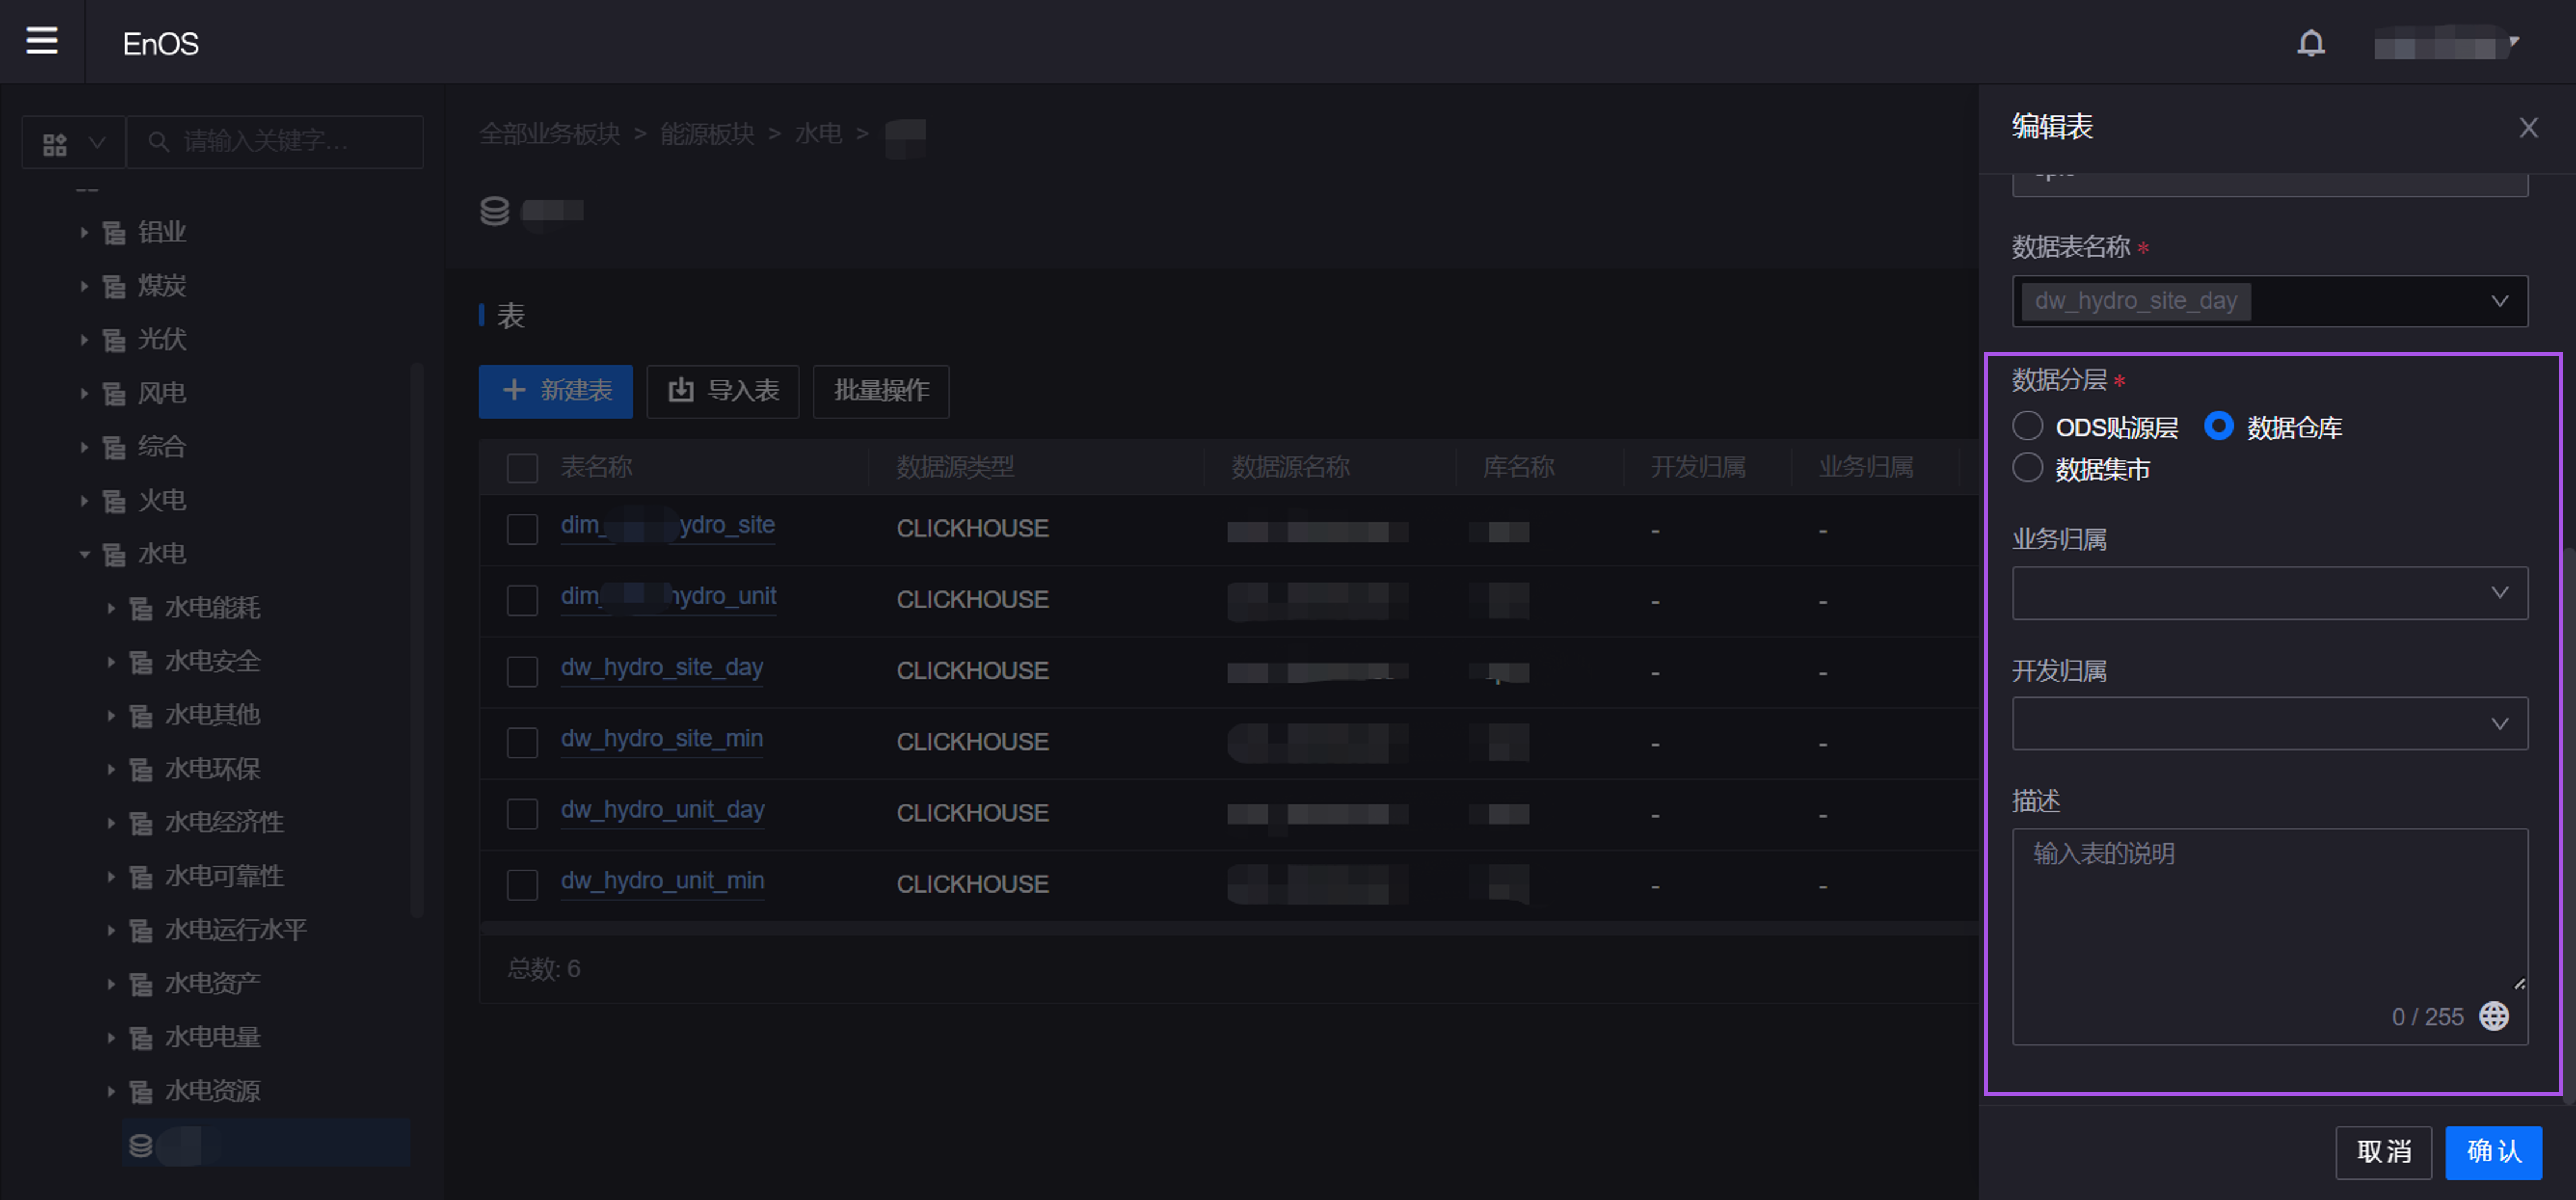Go to 水电 breadcrumb
2576x1200 pixels.
coord(818,134)
